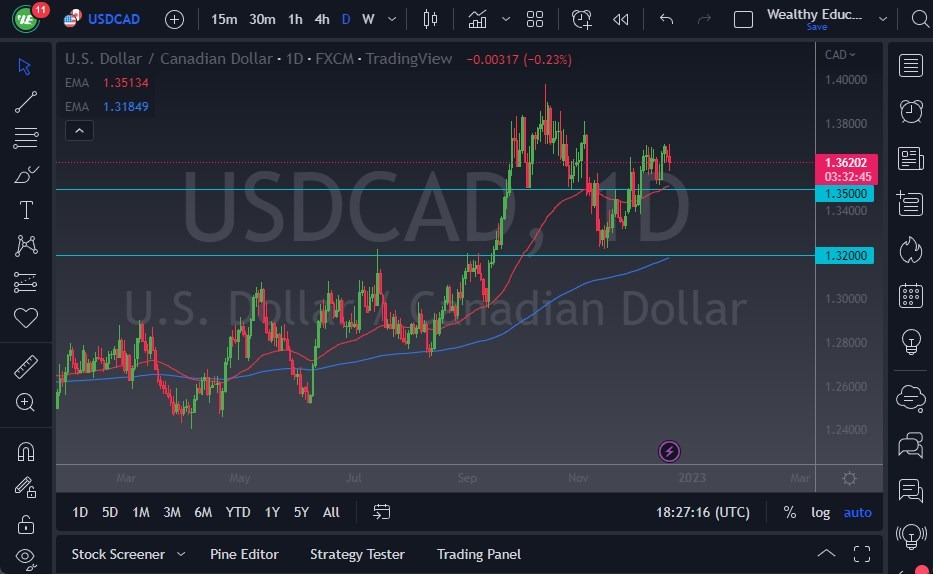Image resolution: width=933 pixels, height=574 pixels.
Task: Activate the zoom-in tool
Action: coord(25,403)
